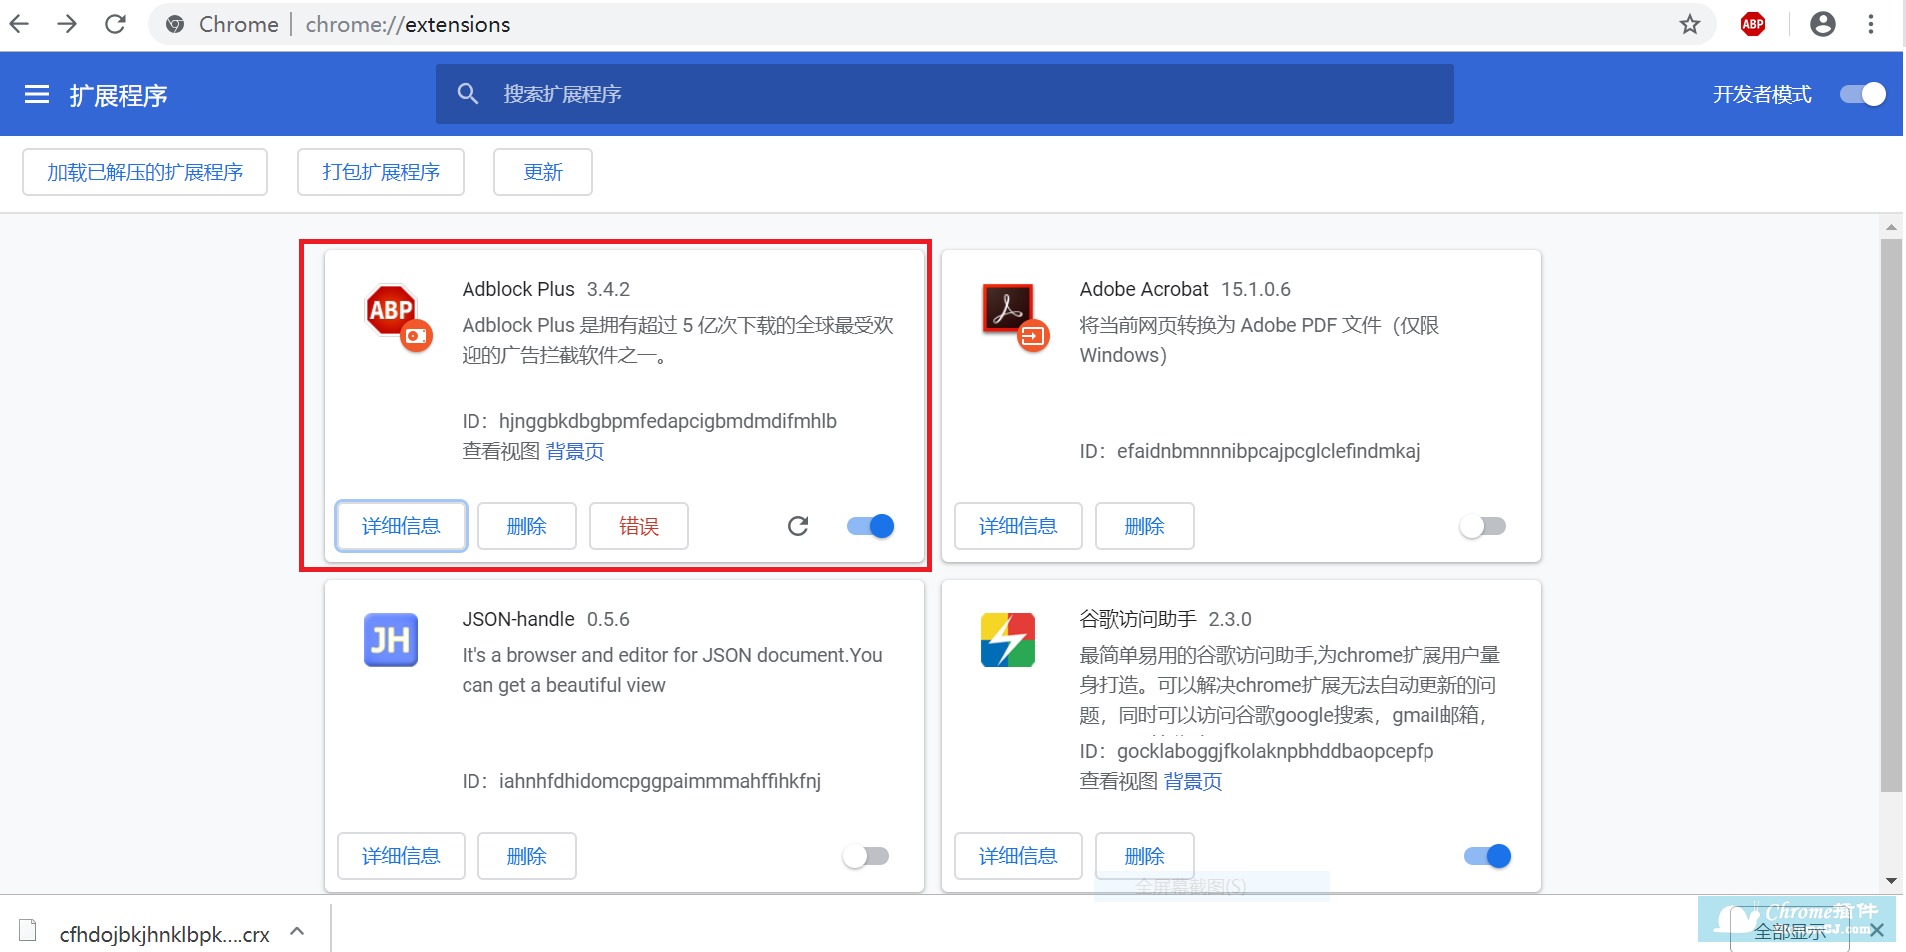Focus the 搜索扩展程序 search field
The width and height of the screenshot is (1906, 952).
(945, 94)
